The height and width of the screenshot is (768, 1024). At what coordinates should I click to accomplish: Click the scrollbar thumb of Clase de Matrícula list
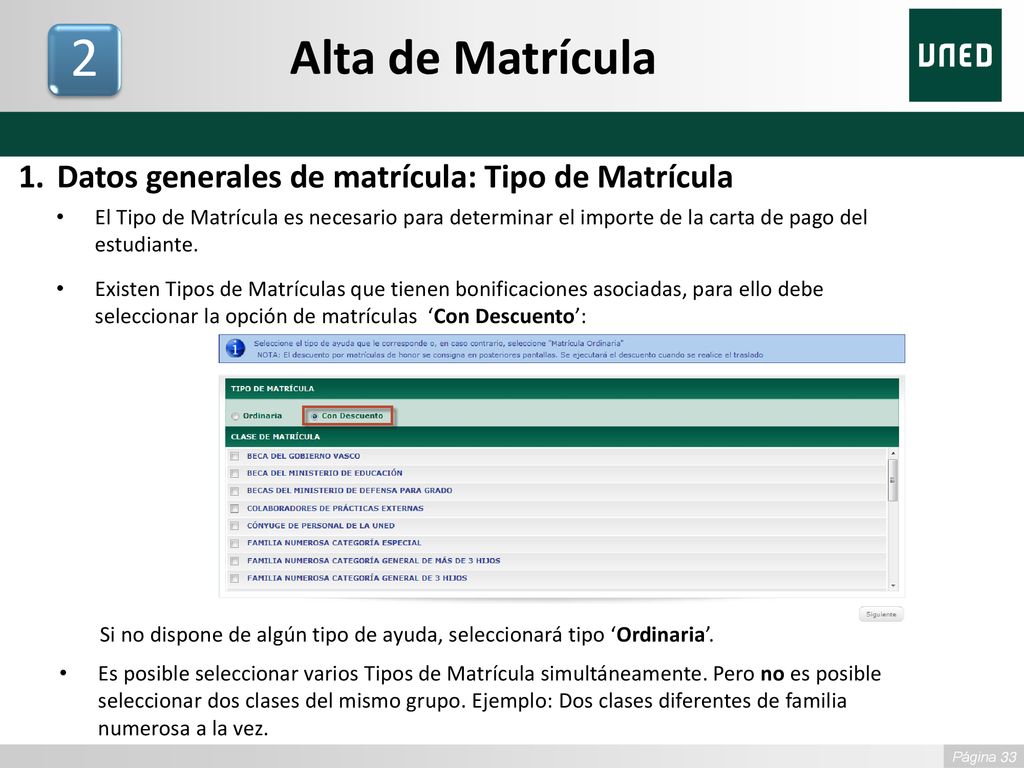click(893, 480)
